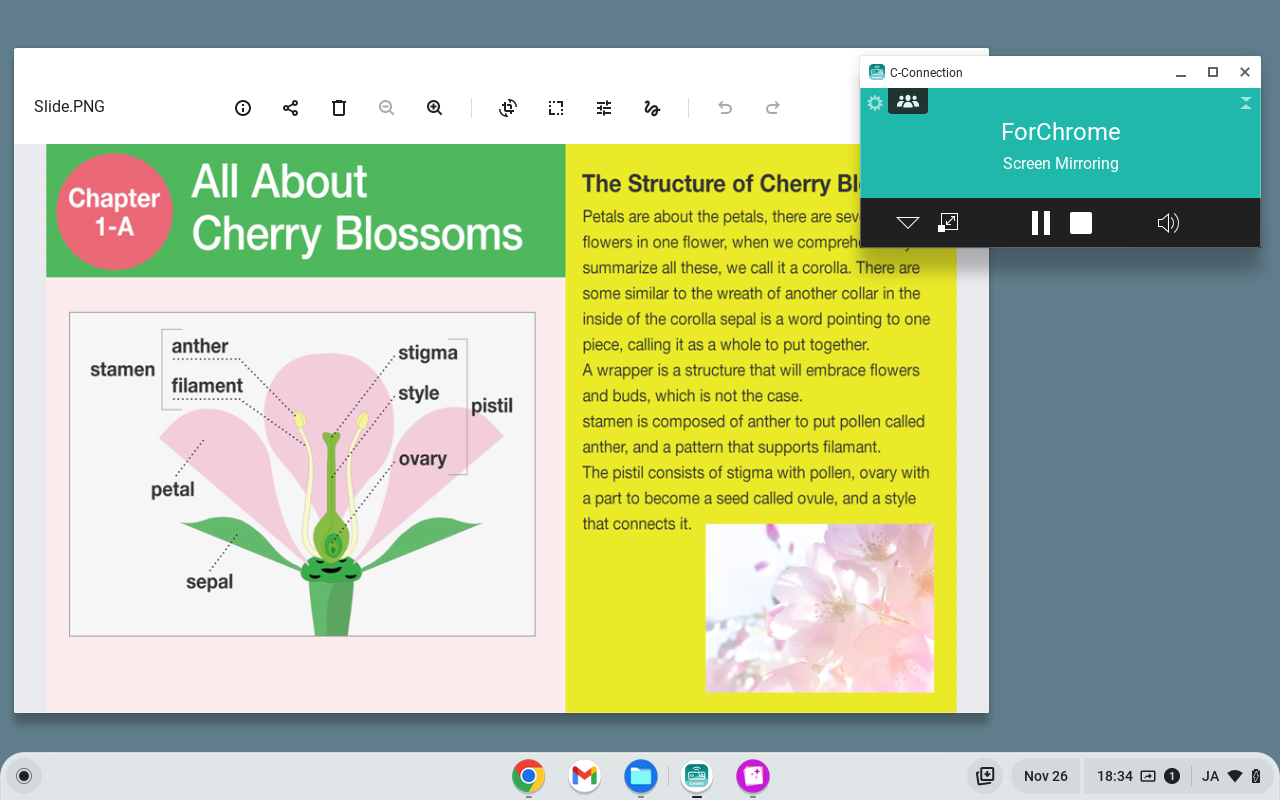The height and width of the screenshot is (800, 1280).
Task: Open the ChromeOS launcher button
Action: click(24, 776)
